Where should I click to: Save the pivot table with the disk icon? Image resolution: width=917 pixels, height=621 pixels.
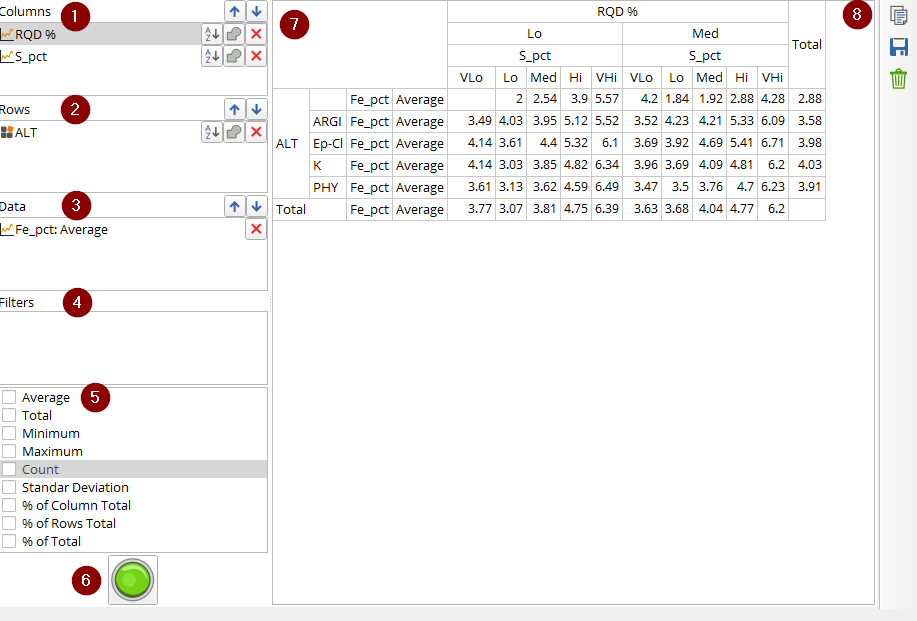[x=898, y=47]
